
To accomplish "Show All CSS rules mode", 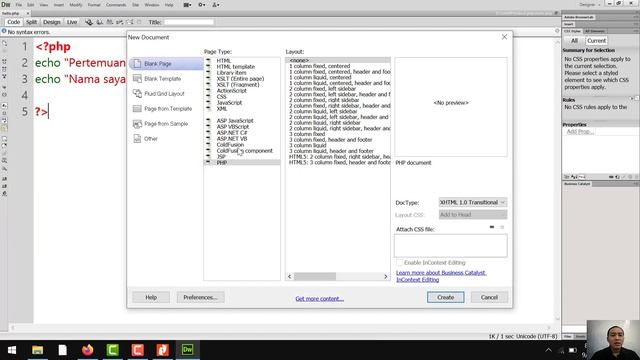I will (574, 41).
